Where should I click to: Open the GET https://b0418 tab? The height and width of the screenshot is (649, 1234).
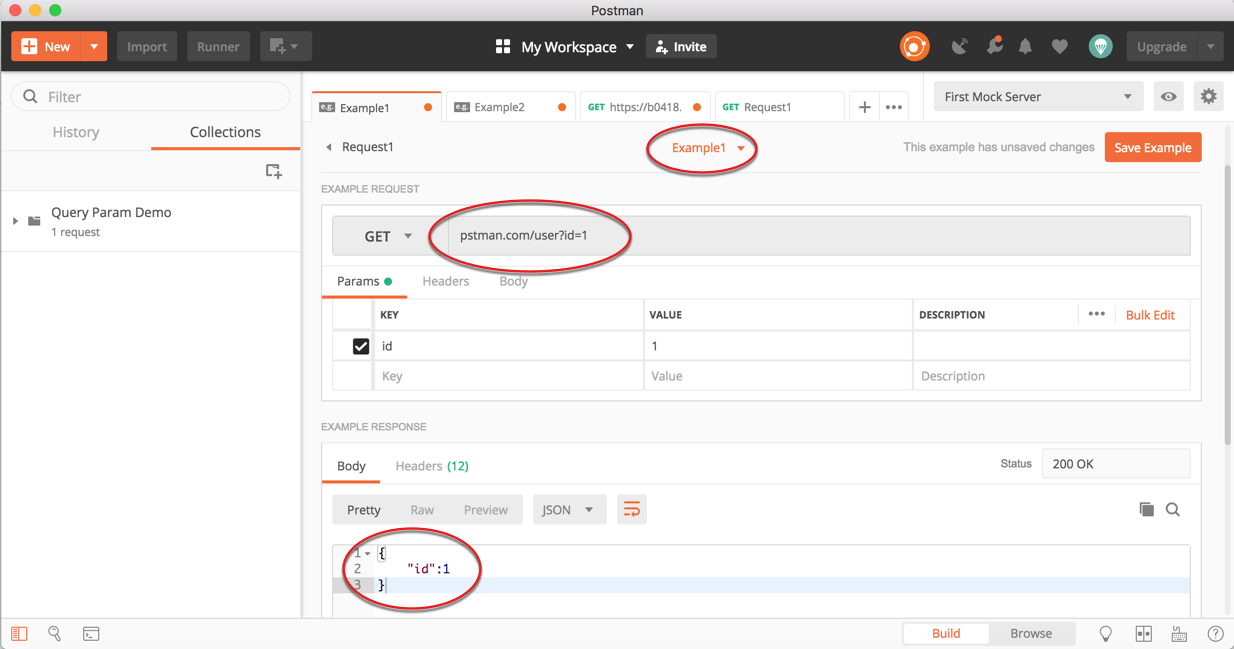pyautogui.click(x=645, y=107)
